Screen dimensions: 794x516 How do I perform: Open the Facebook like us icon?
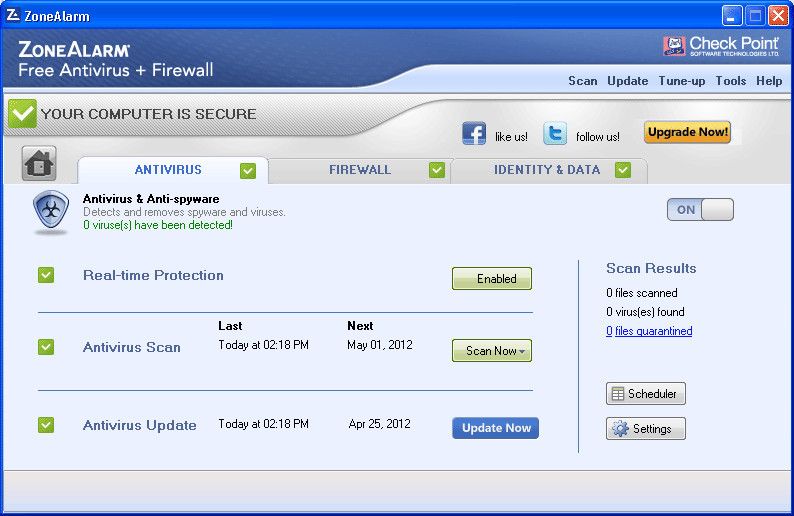(474, 134)
